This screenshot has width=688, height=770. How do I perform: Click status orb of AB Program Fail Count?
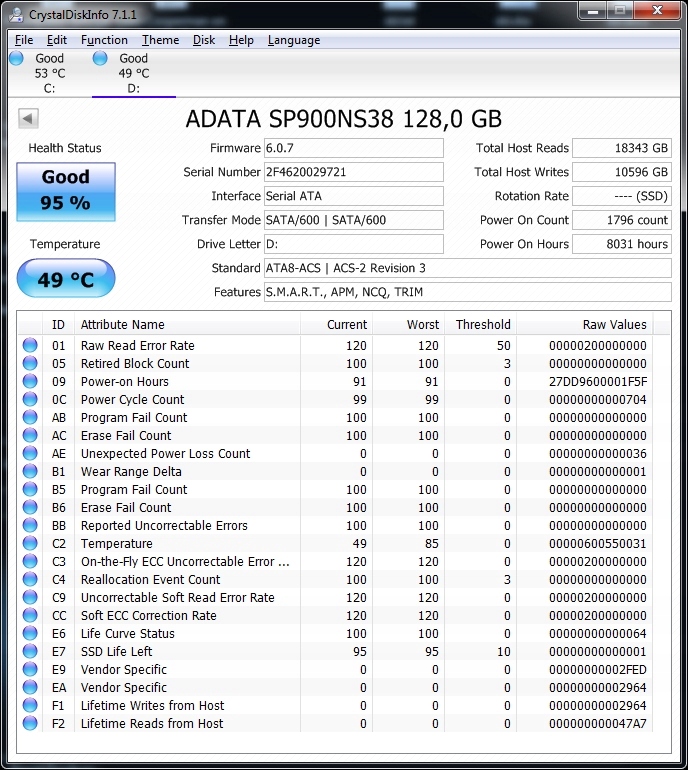[30, 417]
